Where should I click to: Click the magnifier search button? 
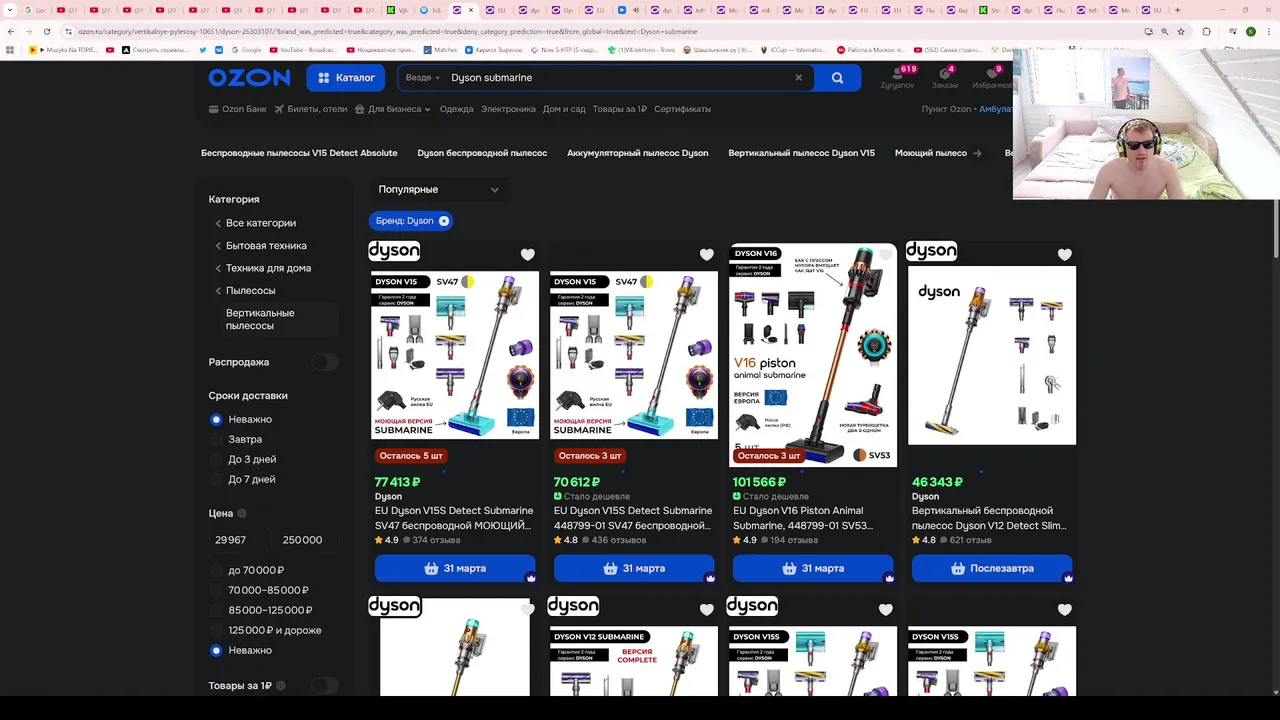[837, 77]
